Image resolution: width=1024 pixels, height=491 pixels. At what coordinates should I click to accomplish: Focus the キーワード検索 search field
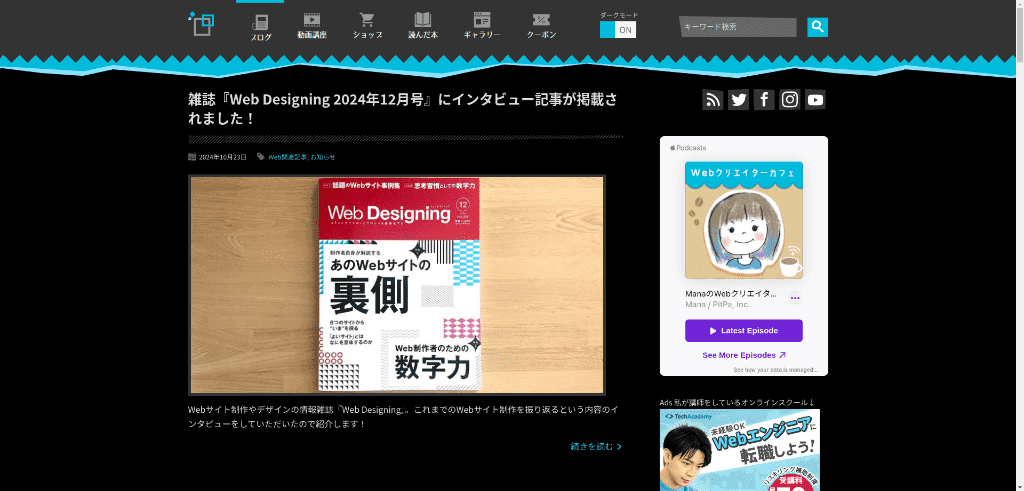(x=738, y=27)
